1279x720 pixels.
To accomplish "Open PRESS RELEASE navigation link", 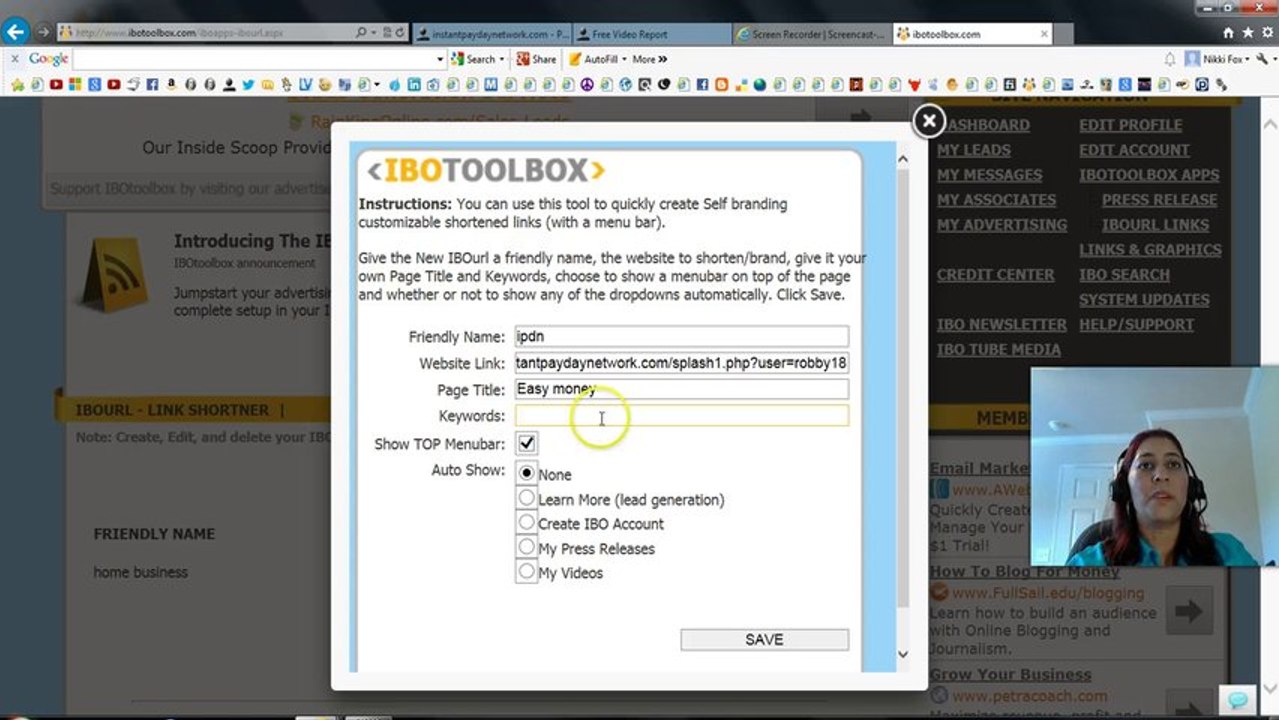I will click(x=1159, y=200).
